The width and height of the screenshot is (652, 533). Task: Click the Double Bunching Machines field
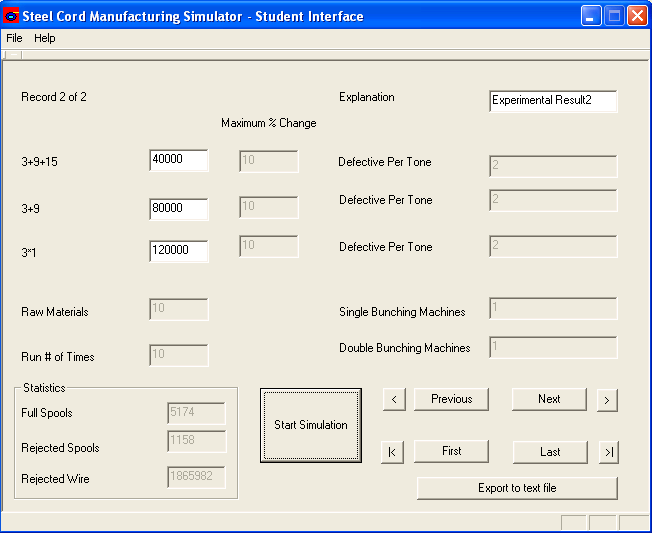(x=553, y=347)
